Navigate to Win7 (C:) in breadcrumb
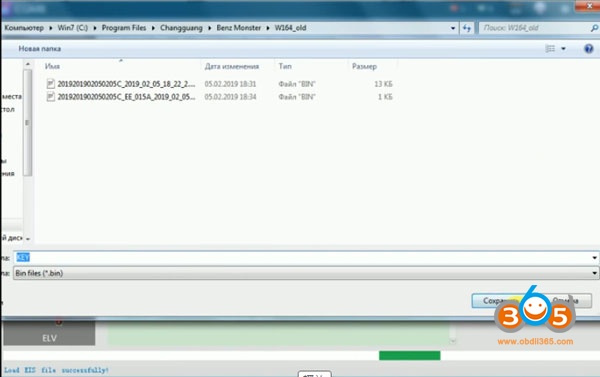The image size is (600, 377). 73,28
